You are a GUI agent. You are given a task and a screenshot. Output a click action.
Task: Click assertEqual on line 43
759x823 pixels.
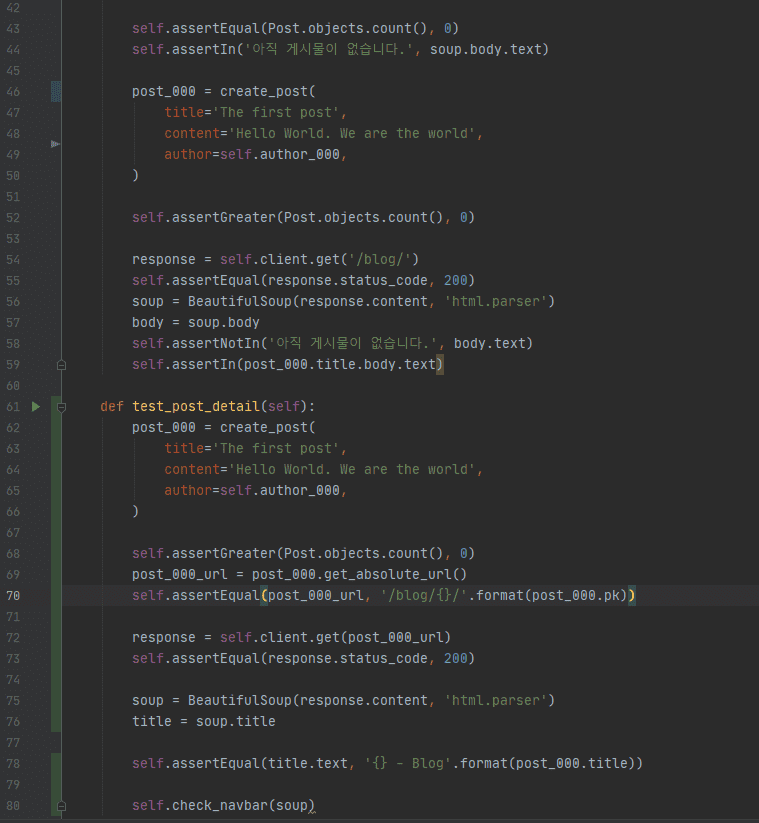[x=216, y=28]
